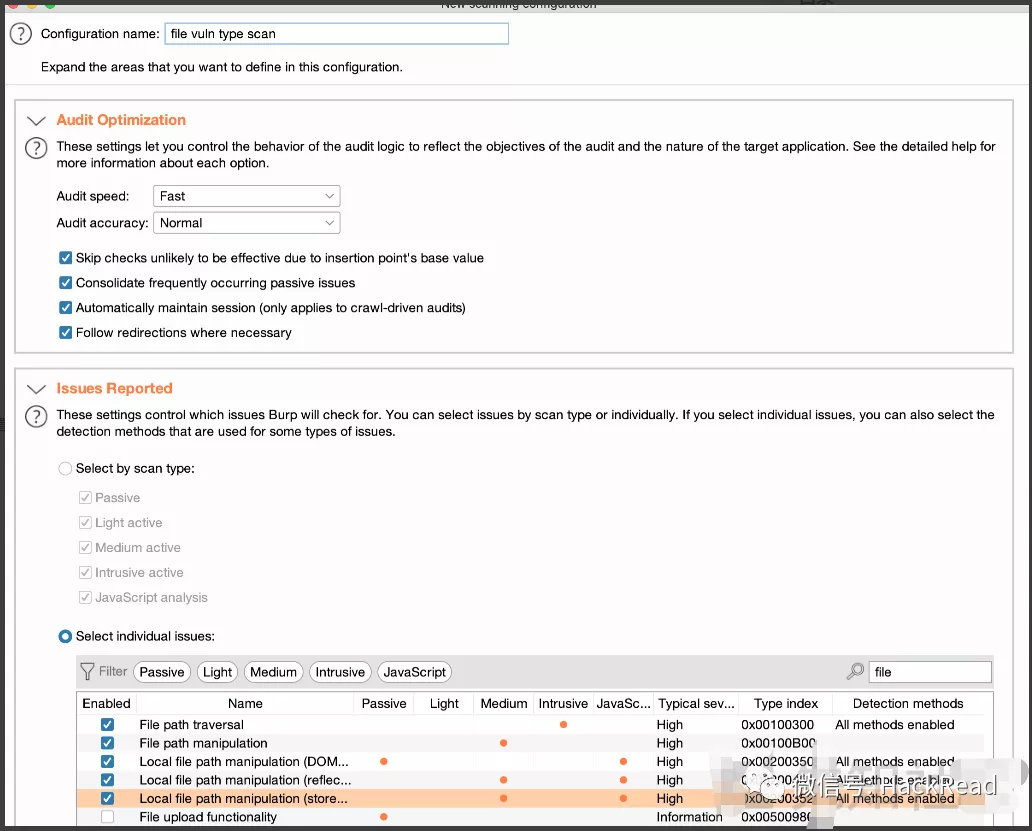Screen dimensions: 1032x831
Task: Select 'Local file path manipulation (DOM...' name
Action: [244, 761]
